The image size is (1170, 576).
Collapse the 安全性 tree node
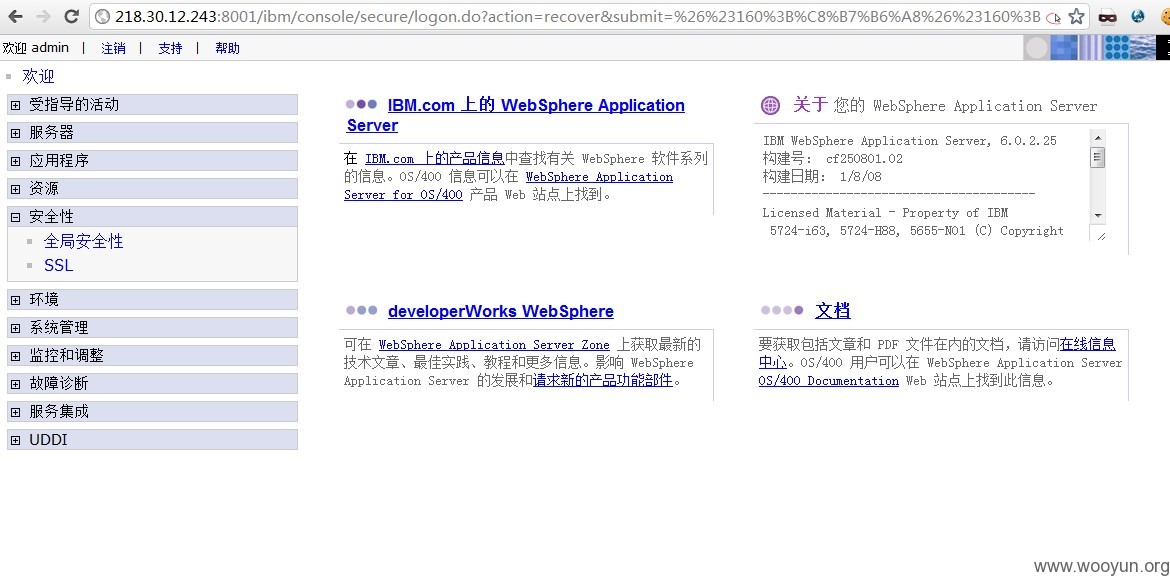[x=15, y=217]
